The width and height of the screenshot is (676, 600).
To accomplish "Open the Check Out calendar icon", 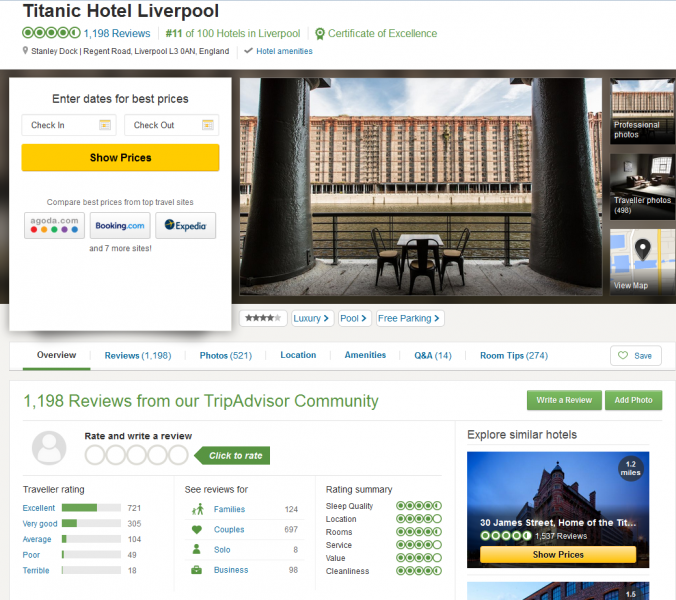I will coord(208,125).
